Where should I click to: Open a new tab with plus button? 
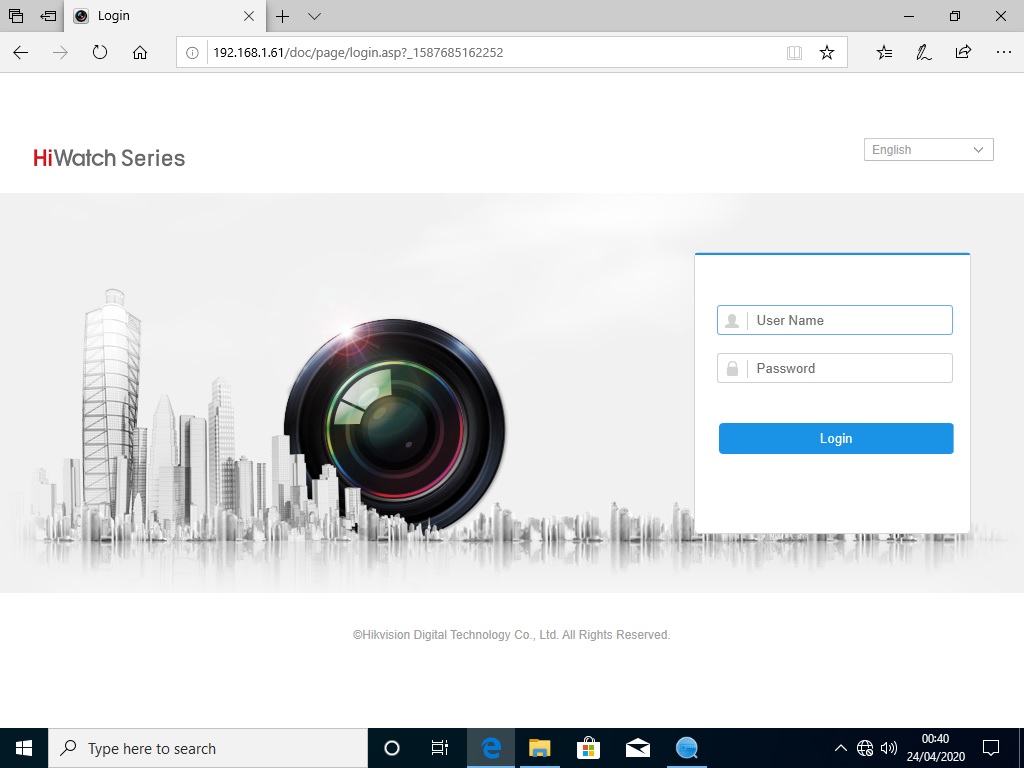pos(283,16)
